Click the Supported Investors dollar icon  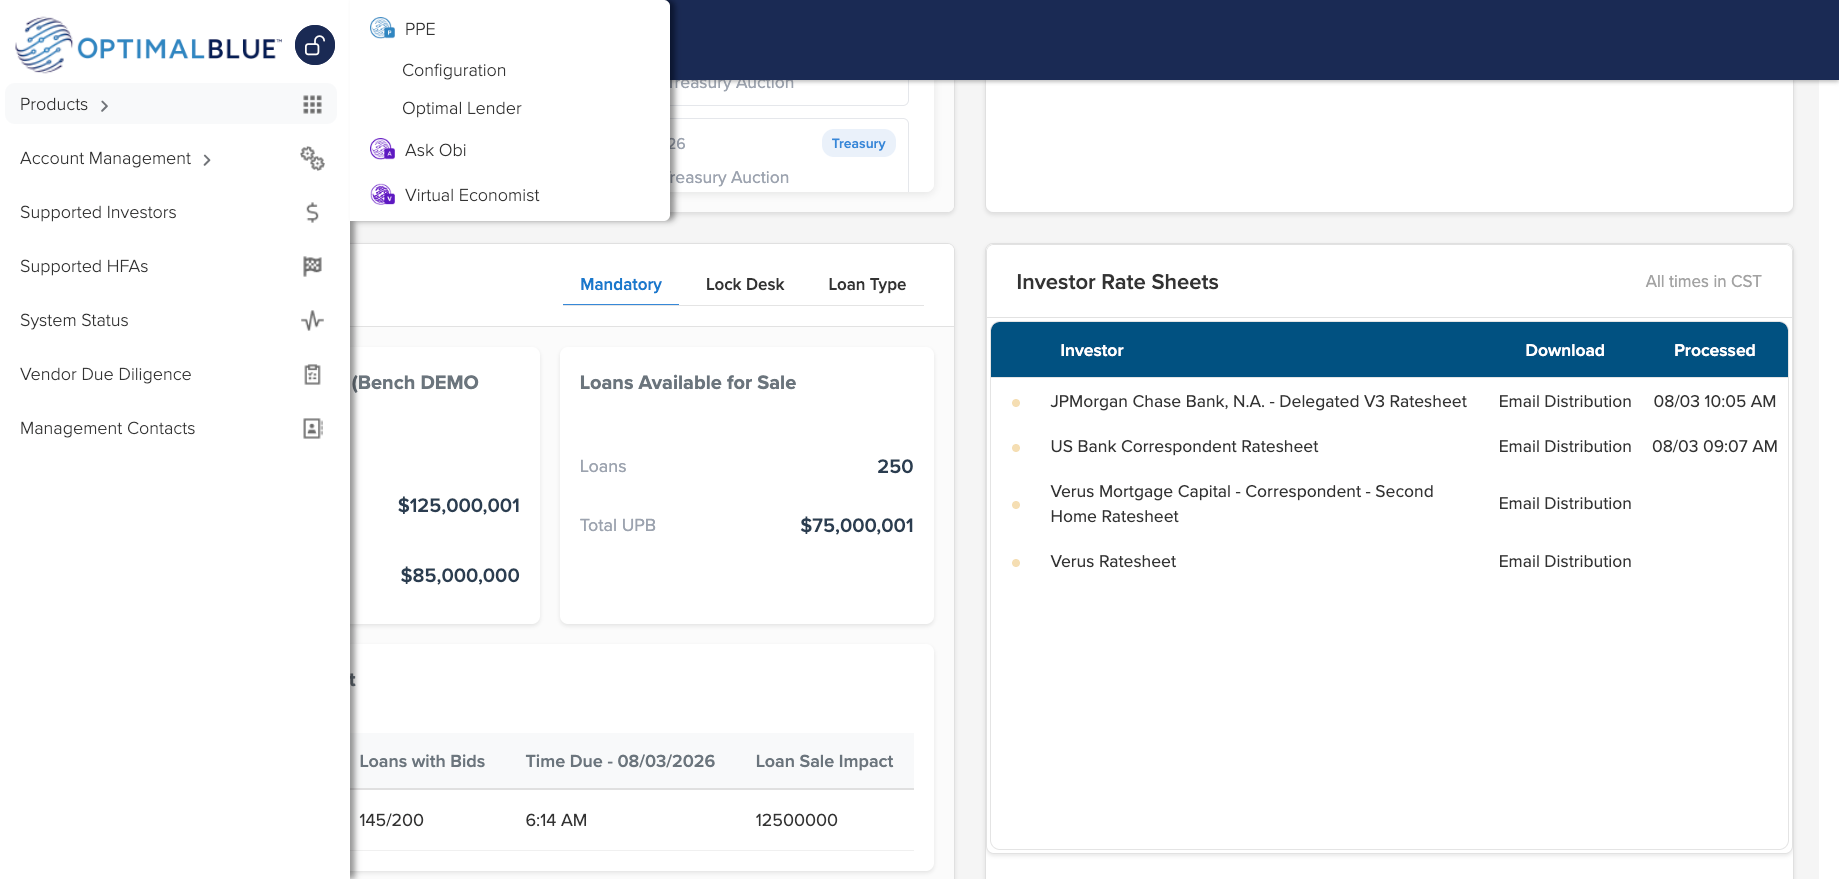312,212
